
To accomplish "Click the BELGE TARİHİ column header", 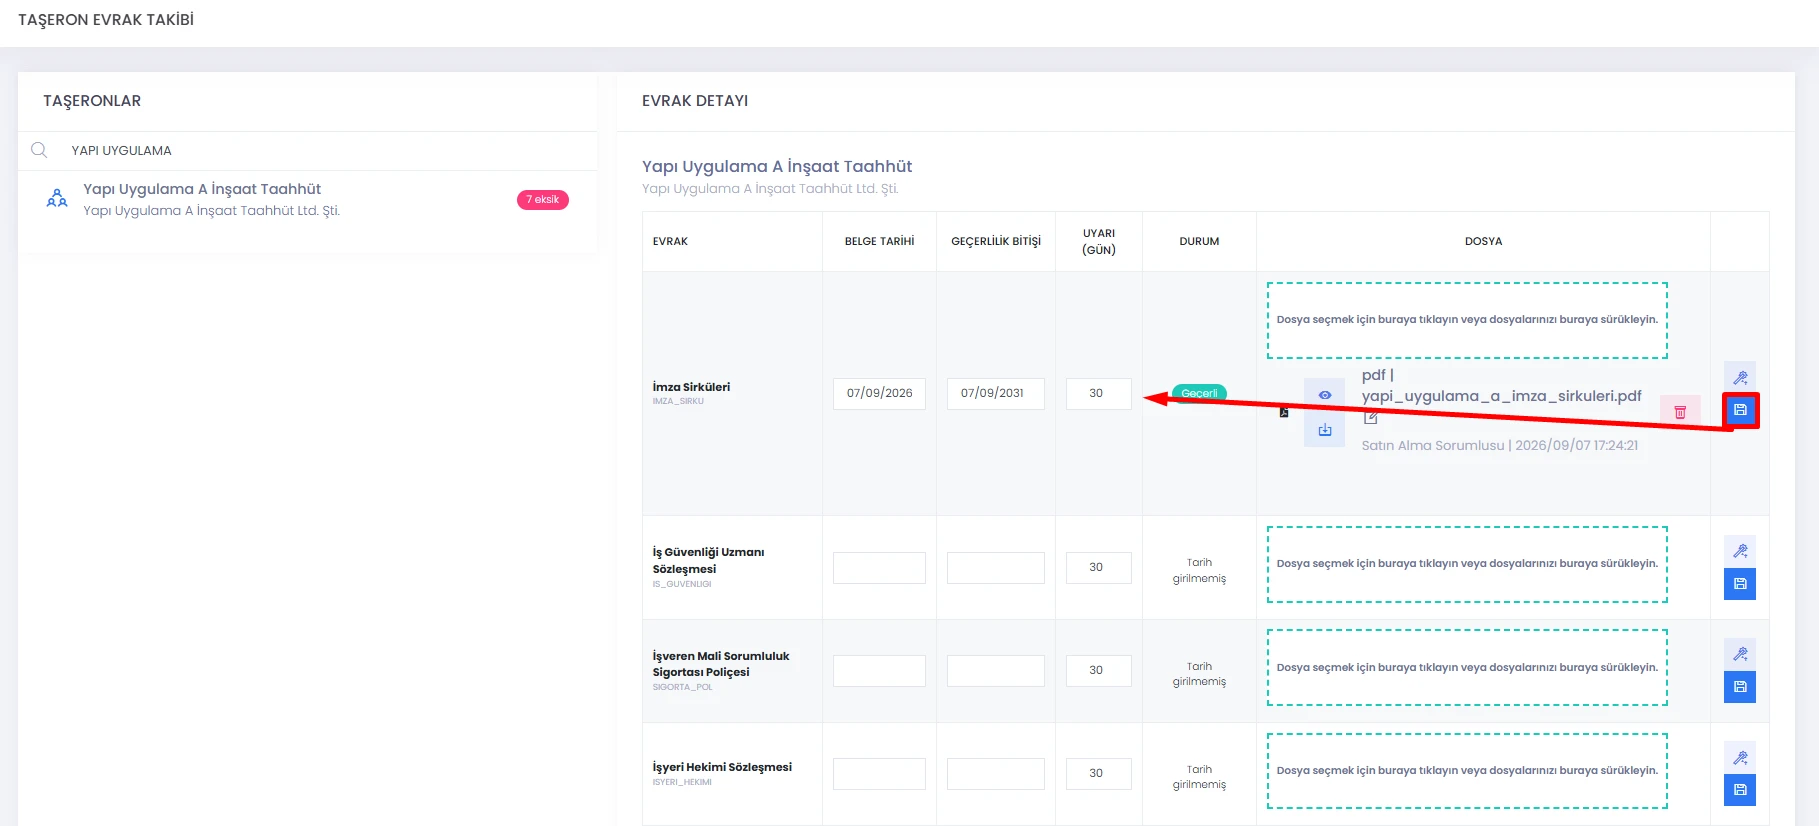I will (x=879, y=241).
